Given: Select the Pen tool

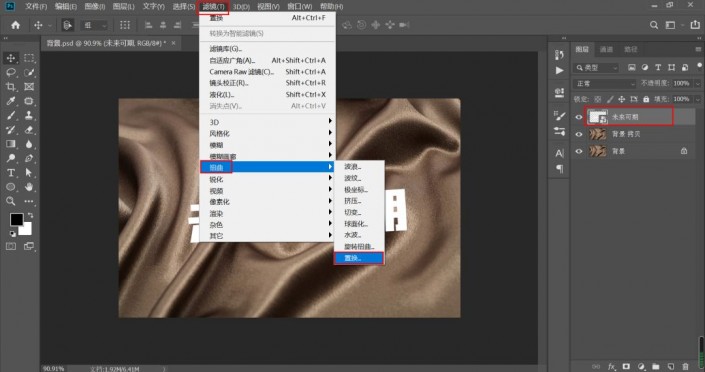Looking at the screenshot, I should pos(29,158).
